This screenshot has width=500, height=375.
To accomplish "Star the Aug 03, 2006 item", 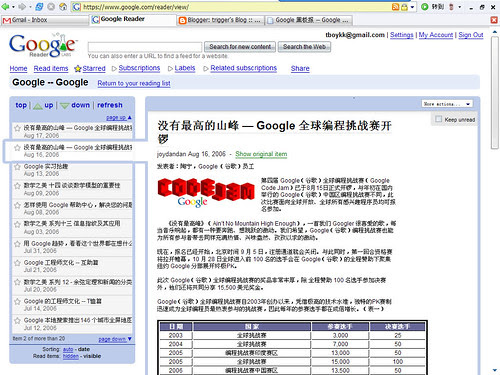I will click(x=17, y=224).
